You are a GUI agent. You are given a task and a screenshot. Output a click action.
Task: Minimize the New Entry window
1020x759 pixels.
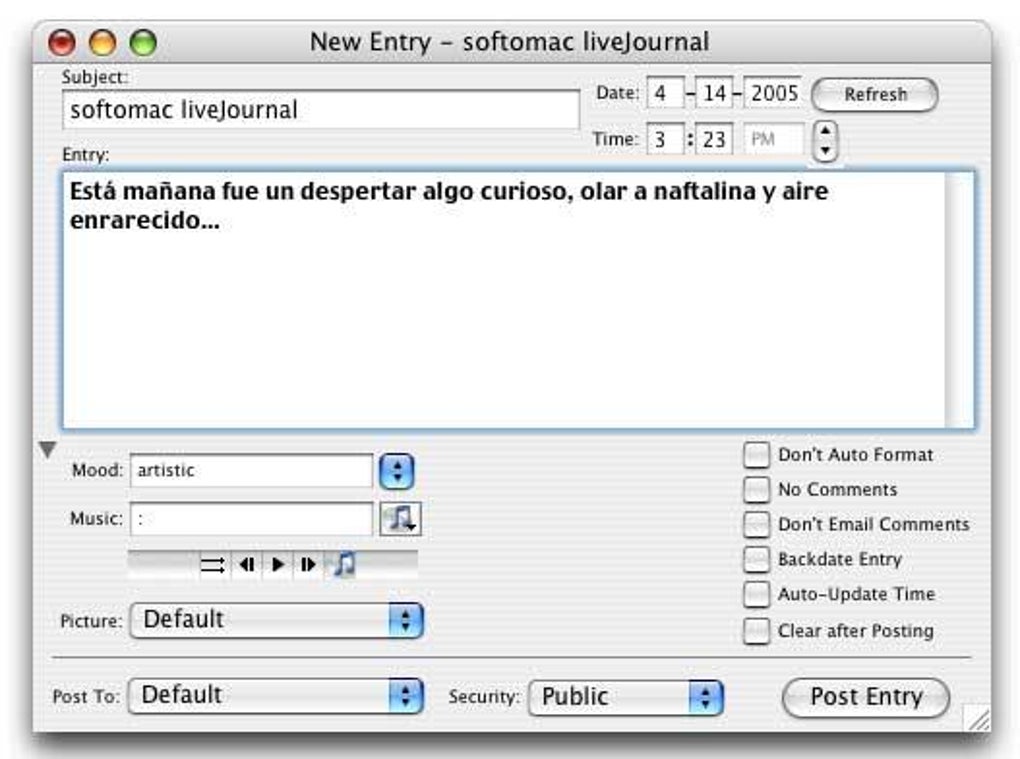[103, 42]
